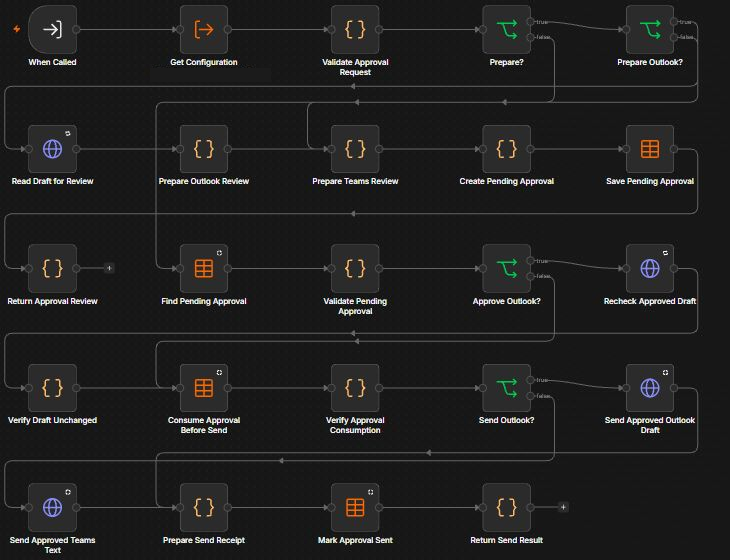This screenshot has width=730, height=560.
Task: Select the Prepare Outlook Review code node
Action: click(x=204, y=149)
